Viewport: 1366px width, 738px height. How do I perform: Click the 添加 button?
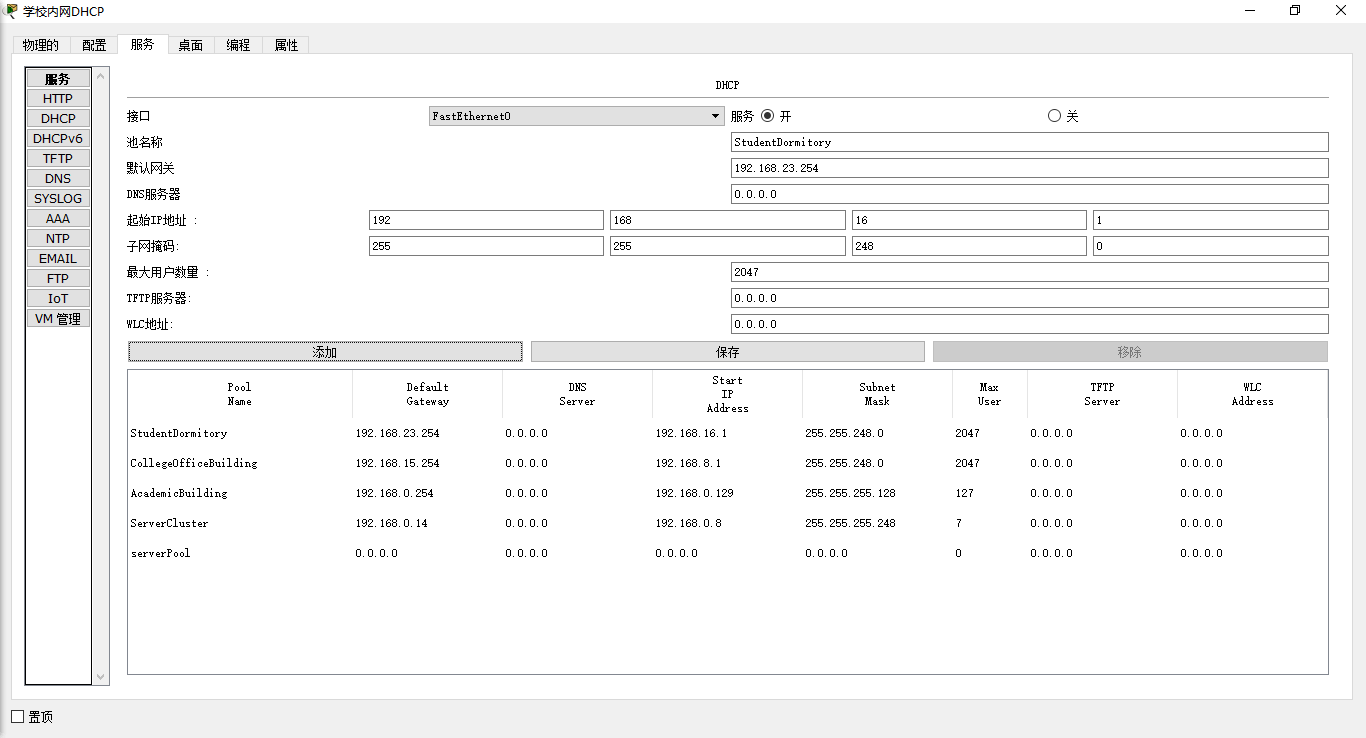325,352
